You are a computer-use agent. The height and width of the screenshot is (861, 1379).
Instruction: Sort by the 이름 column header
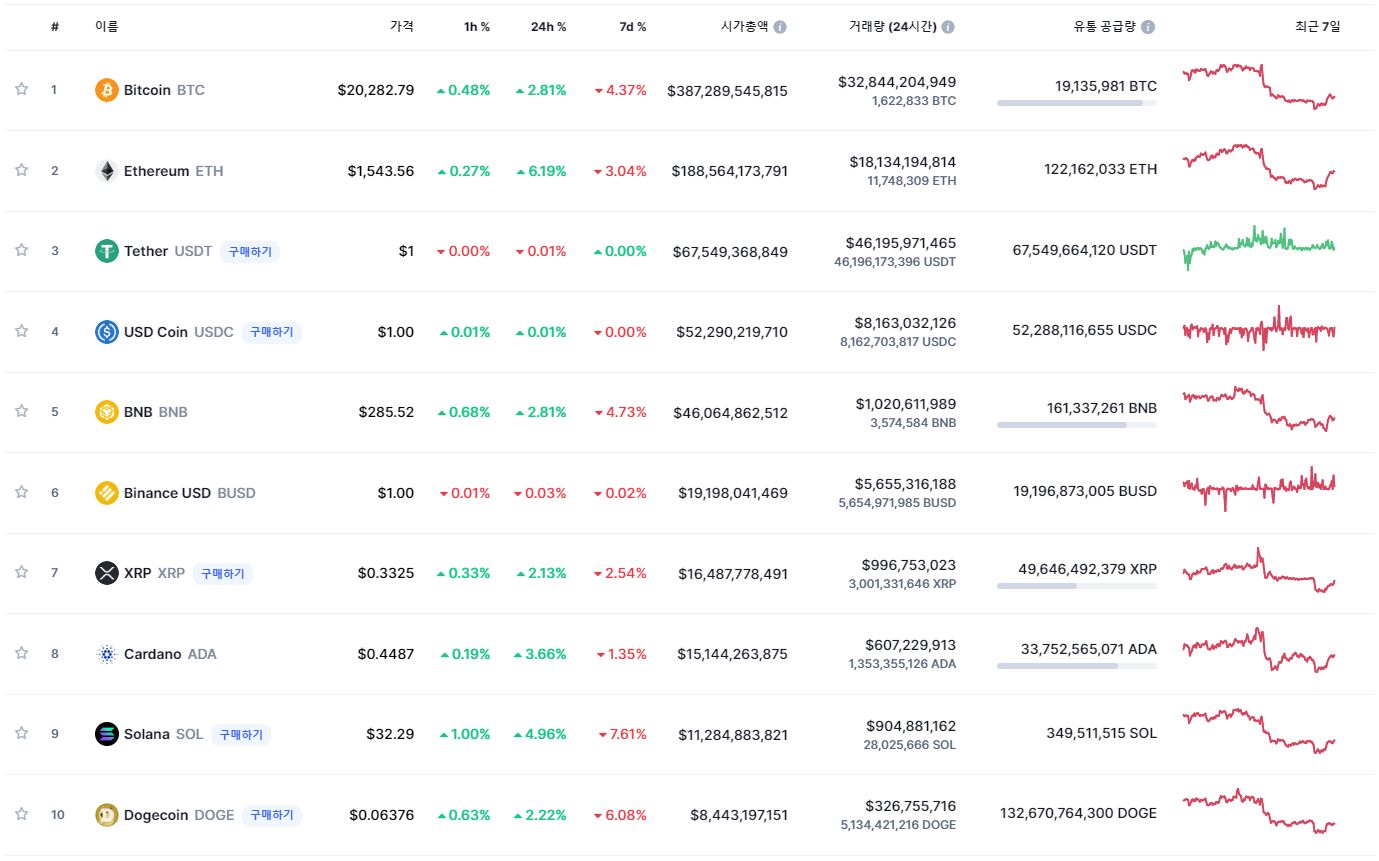tap(106, 27)
